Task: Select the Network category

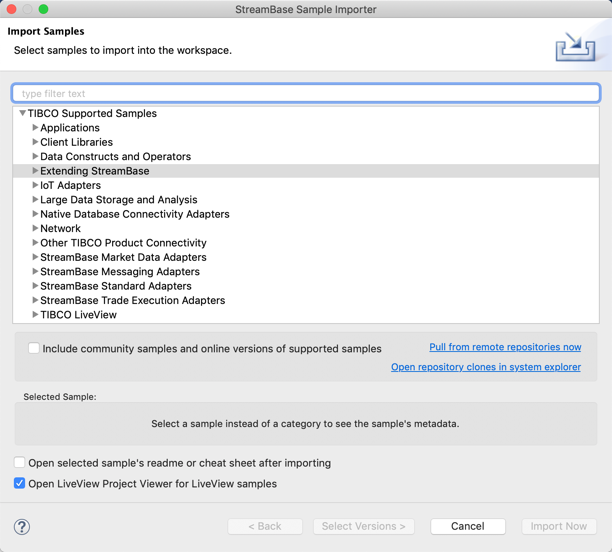Action: pos(60,229)
